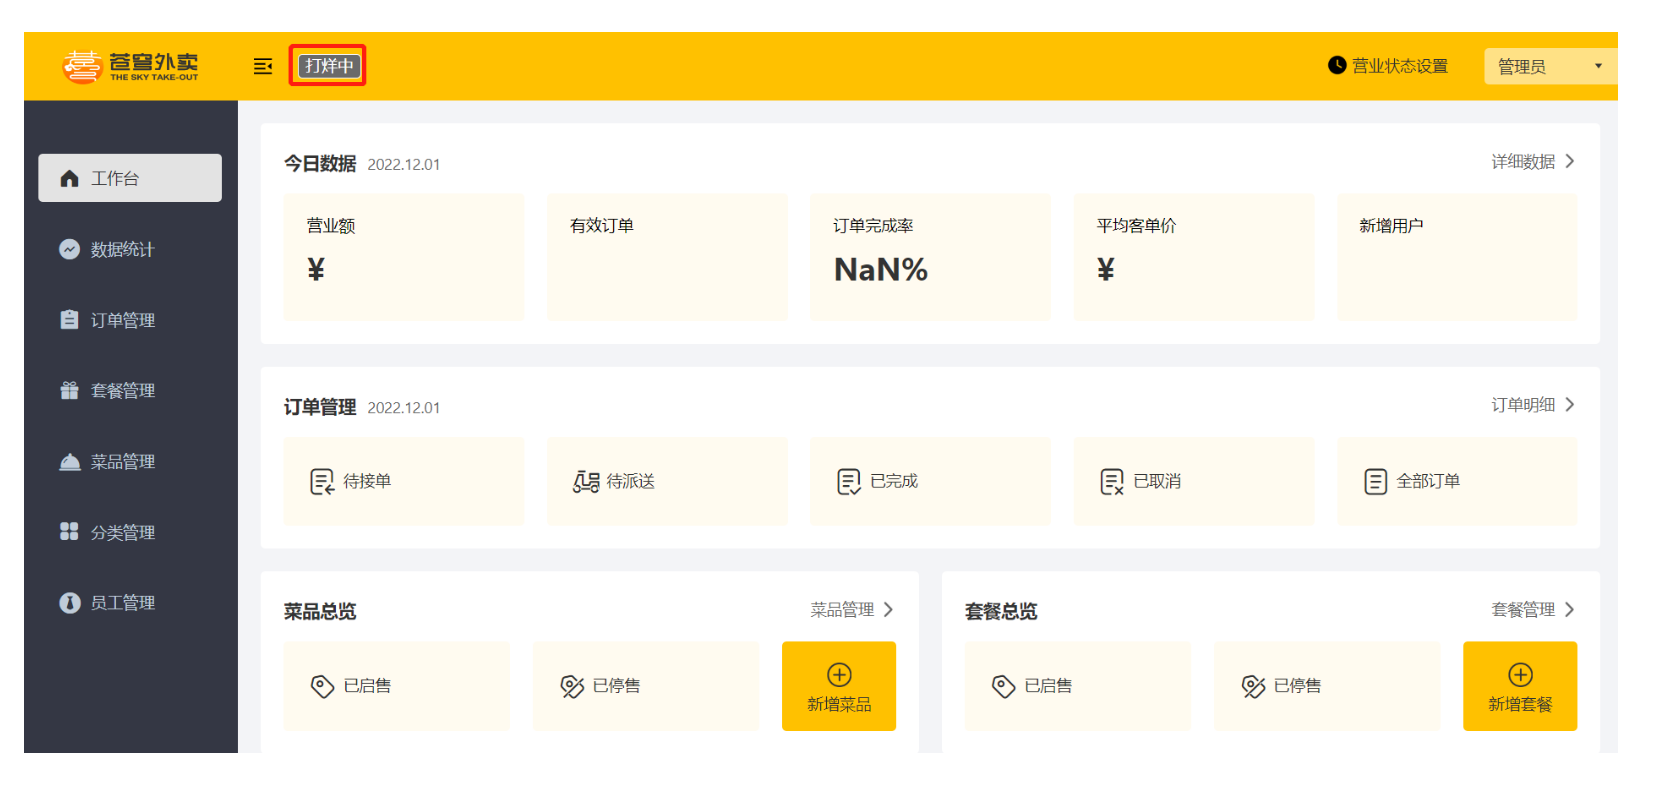Open 套餐管理 link in 套餐总览
The height and width of the screenshot is (811, 1659).
(1523, 610)
